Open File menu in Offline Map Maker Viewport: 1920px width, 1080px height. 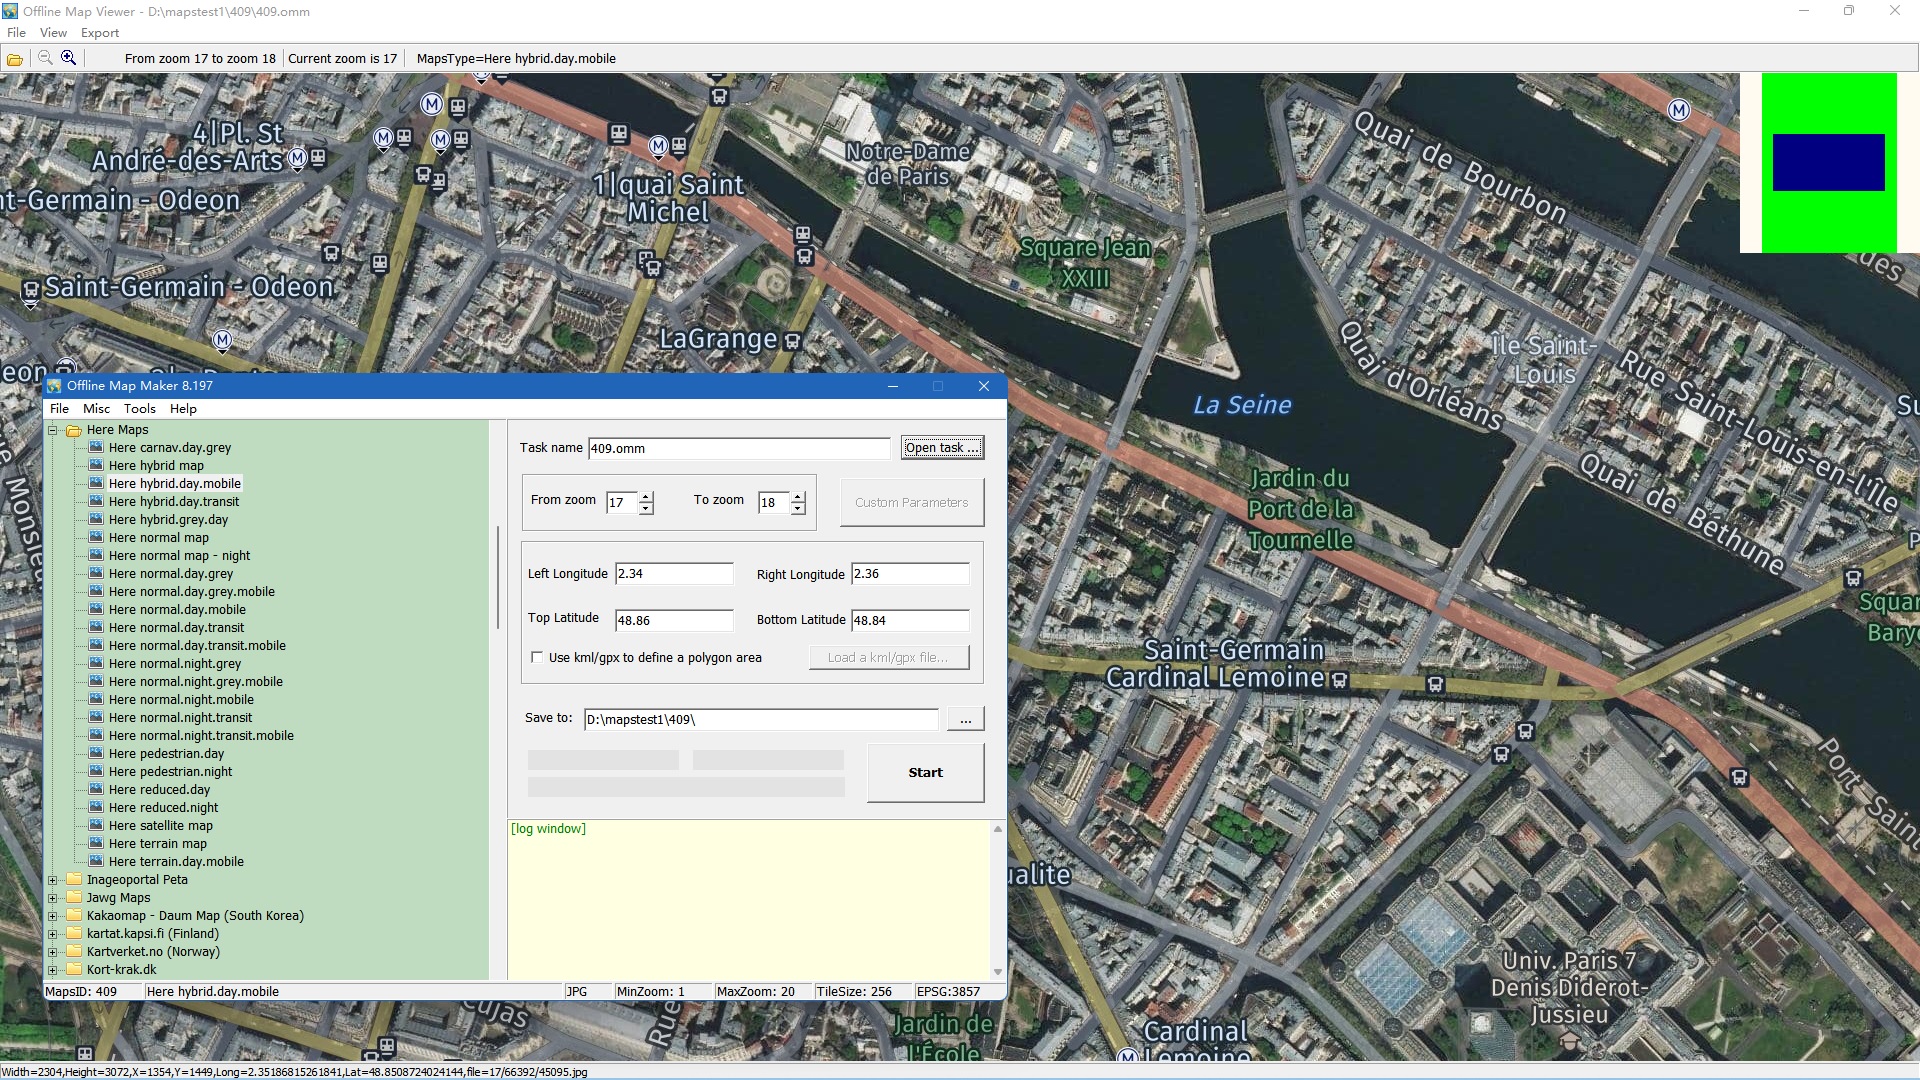click(59, 408)
